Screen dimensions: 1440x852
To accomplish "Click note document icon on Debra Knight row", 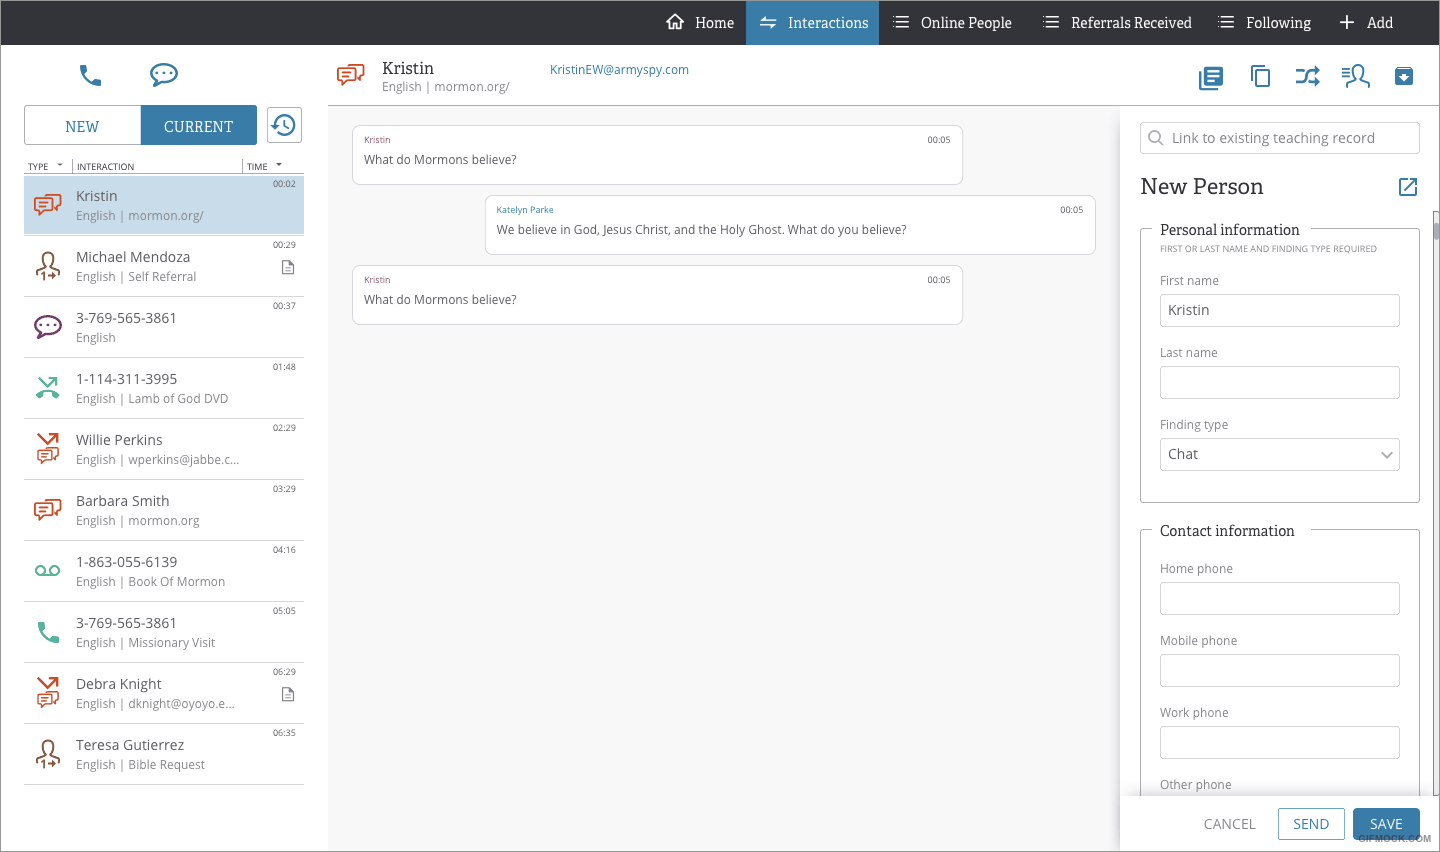I will (288, 694).
